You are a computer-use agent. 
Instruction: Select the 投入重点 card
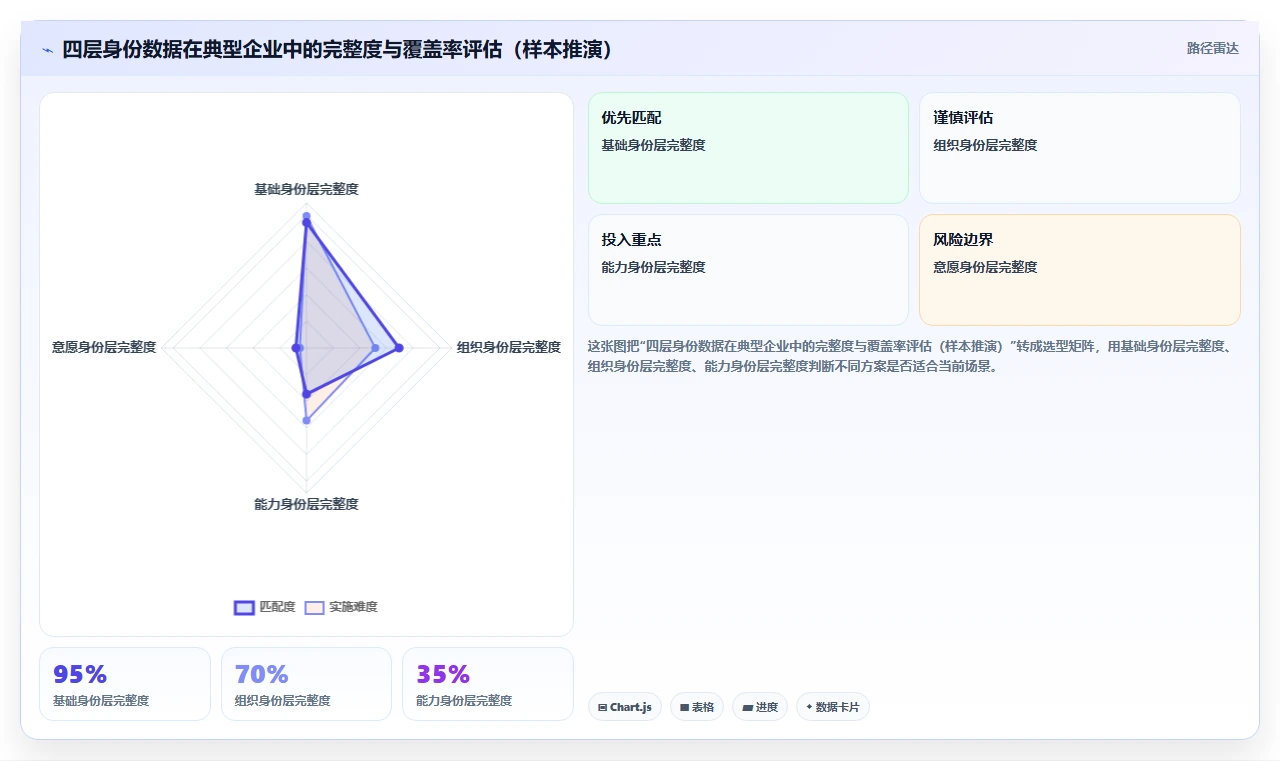tap(748, 270)
